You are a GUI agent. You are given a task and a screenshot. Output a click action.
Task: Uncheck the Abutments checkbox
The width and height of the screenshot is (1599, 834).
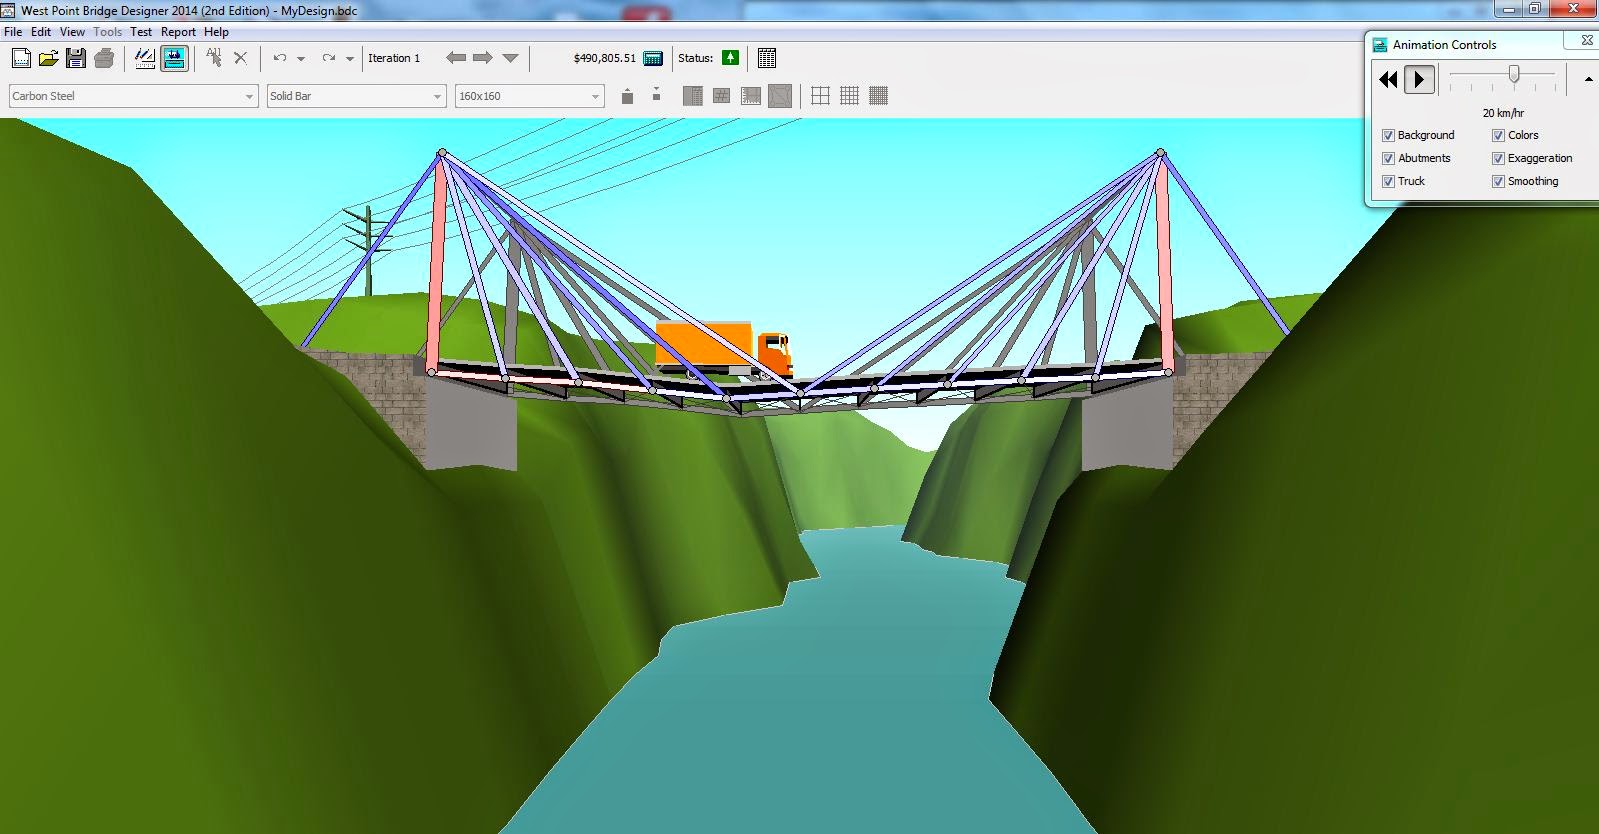1388,158
